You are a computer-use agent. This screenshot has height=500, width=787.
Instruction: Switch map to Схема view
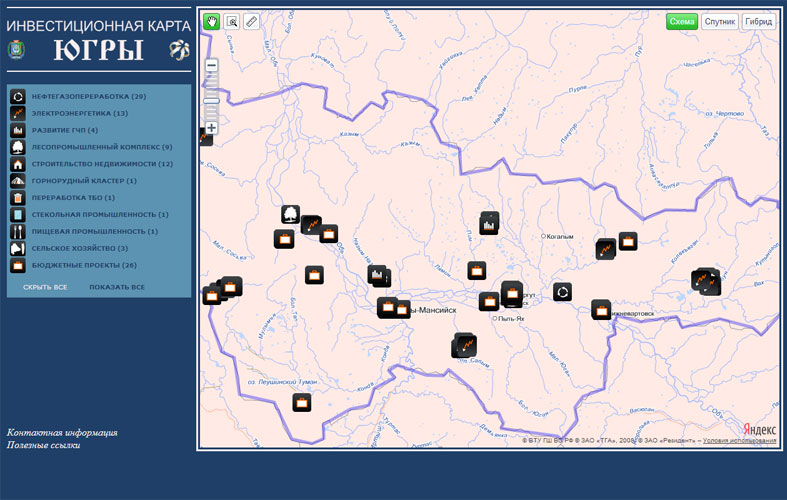(682, 22)
